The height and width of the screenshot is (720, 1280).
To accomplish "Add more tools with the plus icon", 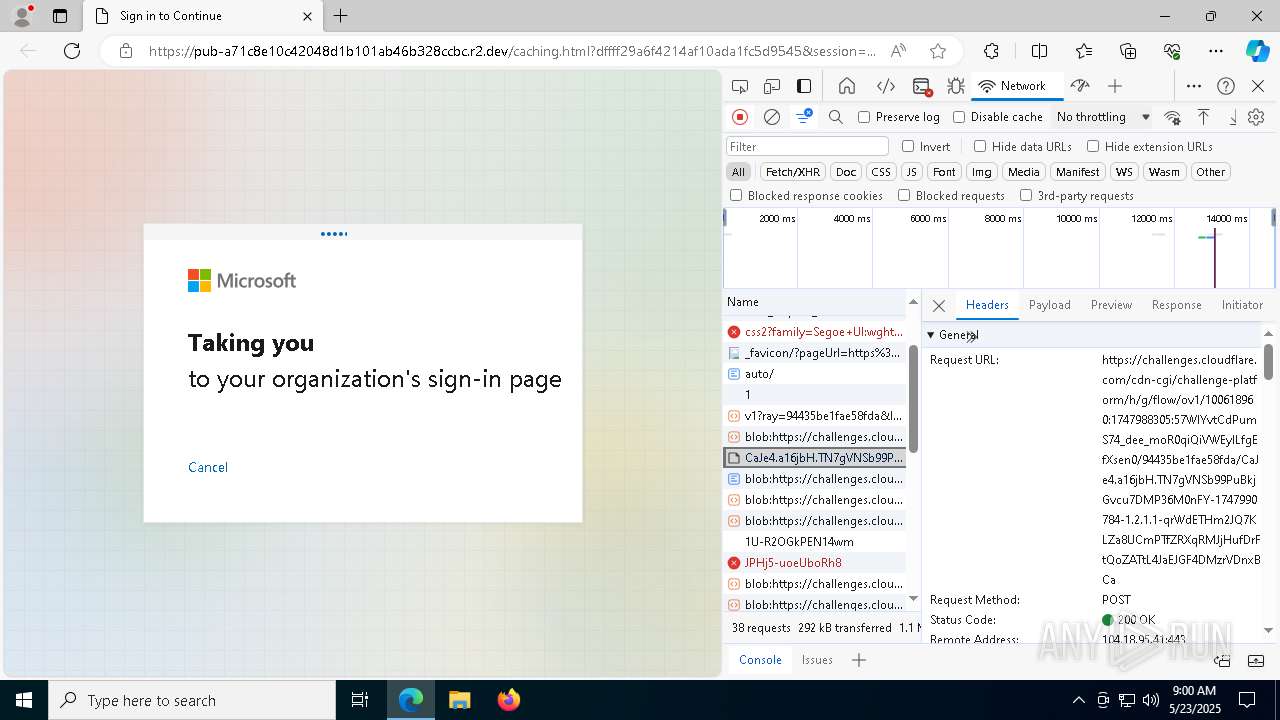I will (1115, 86).
